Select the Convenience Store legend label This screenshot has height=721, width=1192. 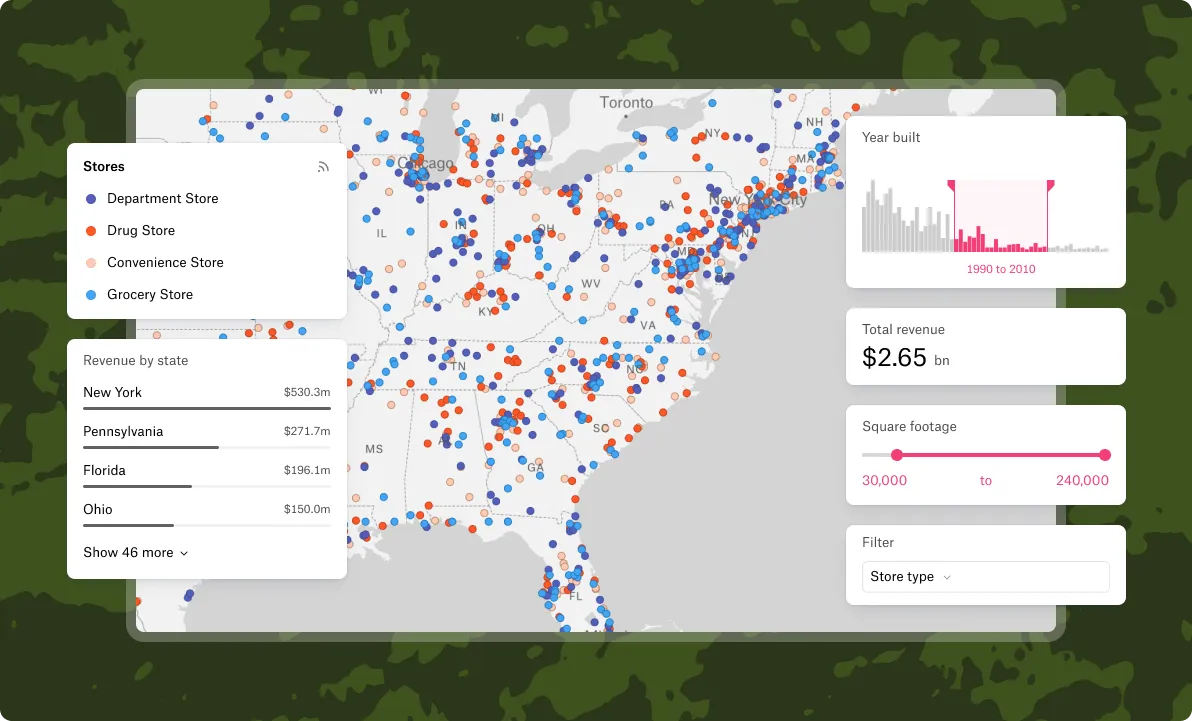click(x=165, y=262)
